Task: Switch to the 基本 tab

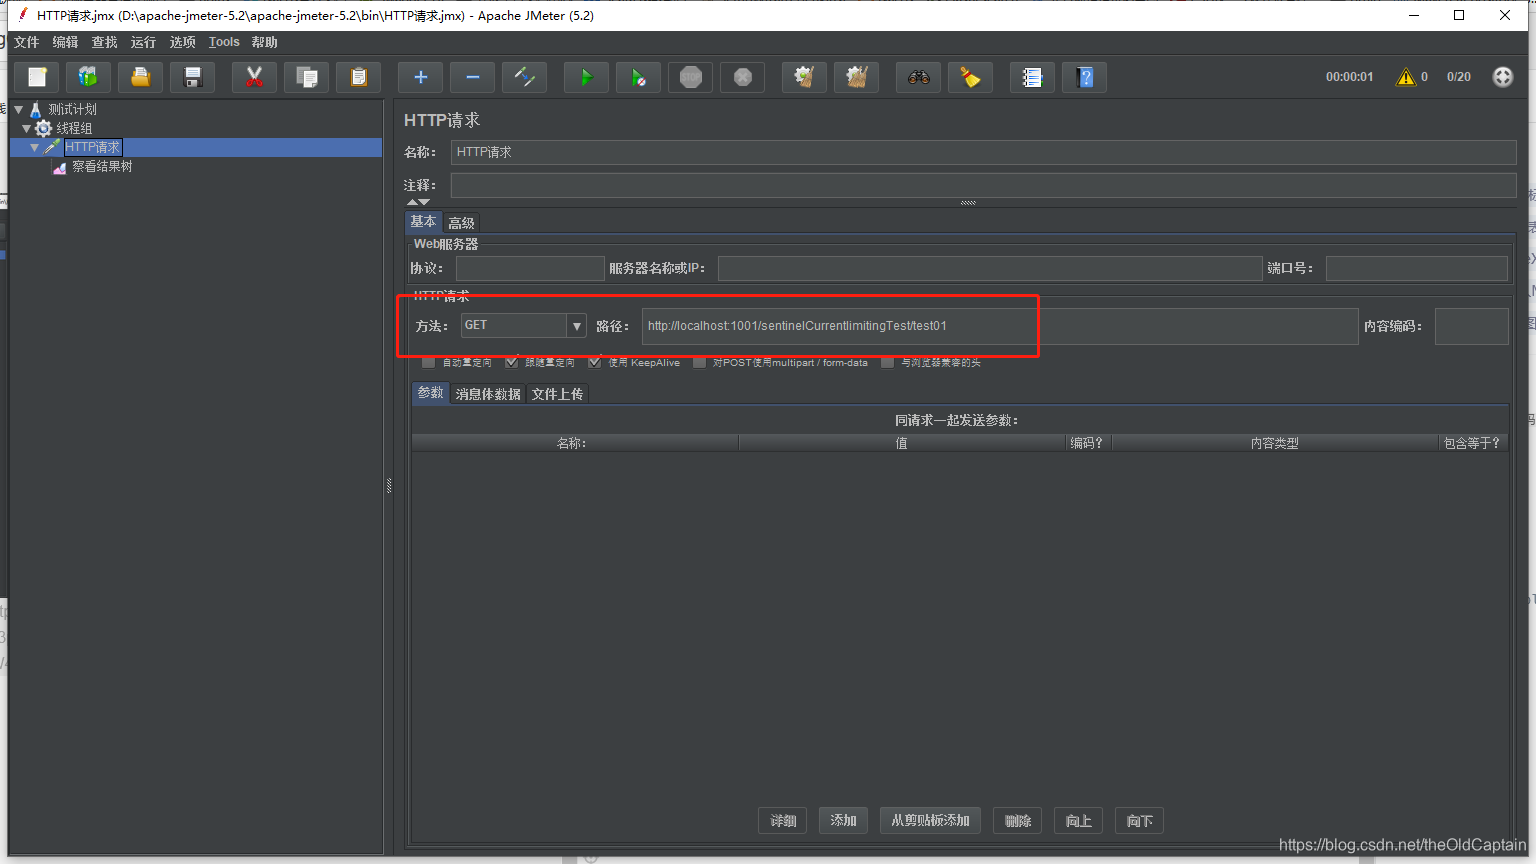Action: coord(423,222)
